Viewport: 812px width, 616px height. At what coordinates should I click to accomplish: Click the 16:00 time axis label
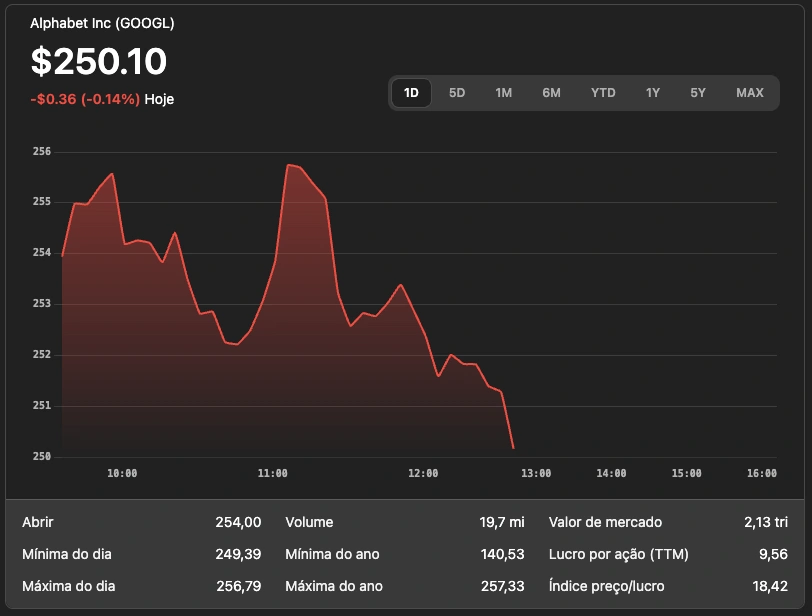click(x=761, y=473)
